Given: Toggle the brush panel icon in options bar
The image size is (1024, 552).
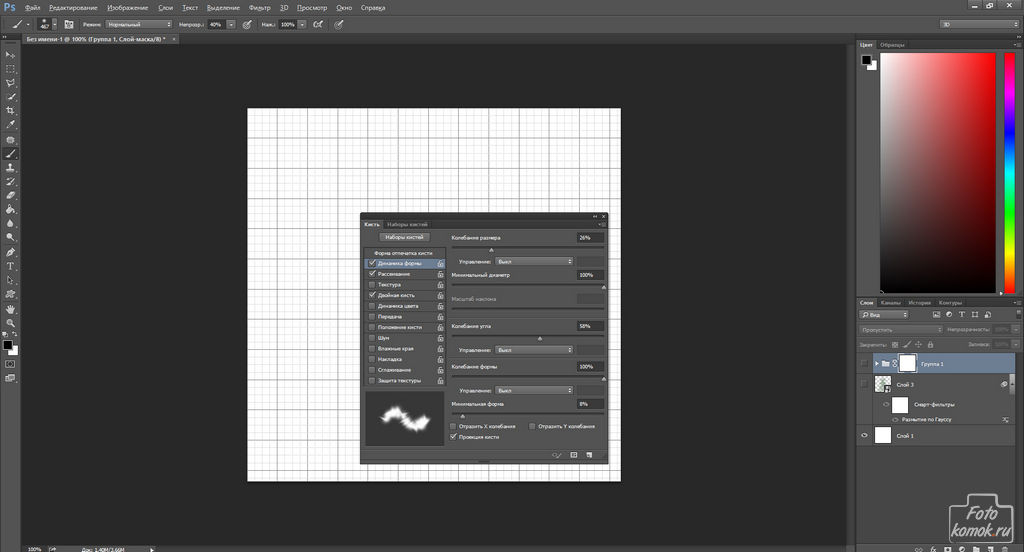Looking at the screenshot, I should pos(69,24).
